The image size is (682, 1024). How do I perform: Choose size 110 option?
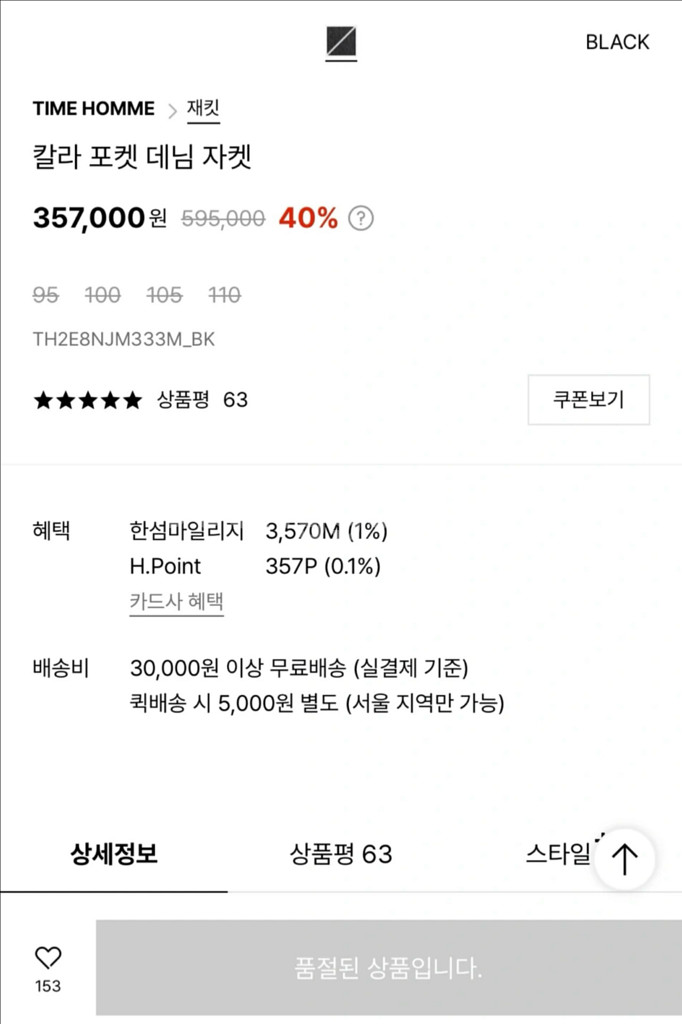click(x=225, y=295)
